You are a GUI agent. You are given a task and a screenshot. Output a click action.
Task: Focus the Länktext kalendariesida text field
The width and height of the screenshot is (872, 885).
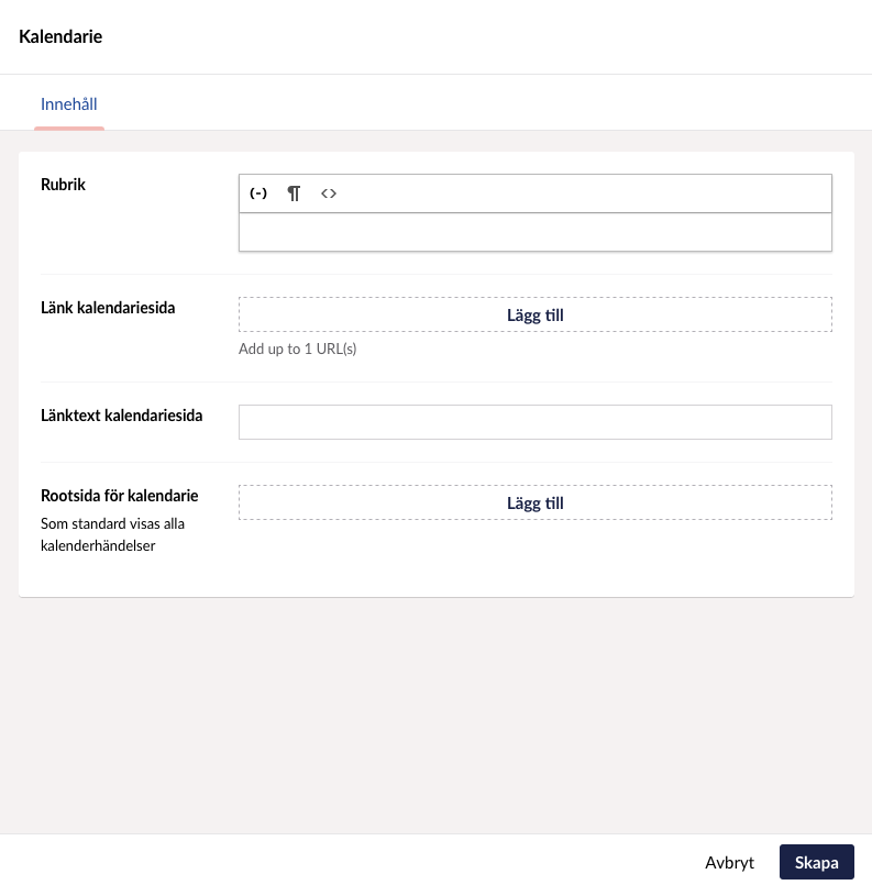[x=535, y=422]
